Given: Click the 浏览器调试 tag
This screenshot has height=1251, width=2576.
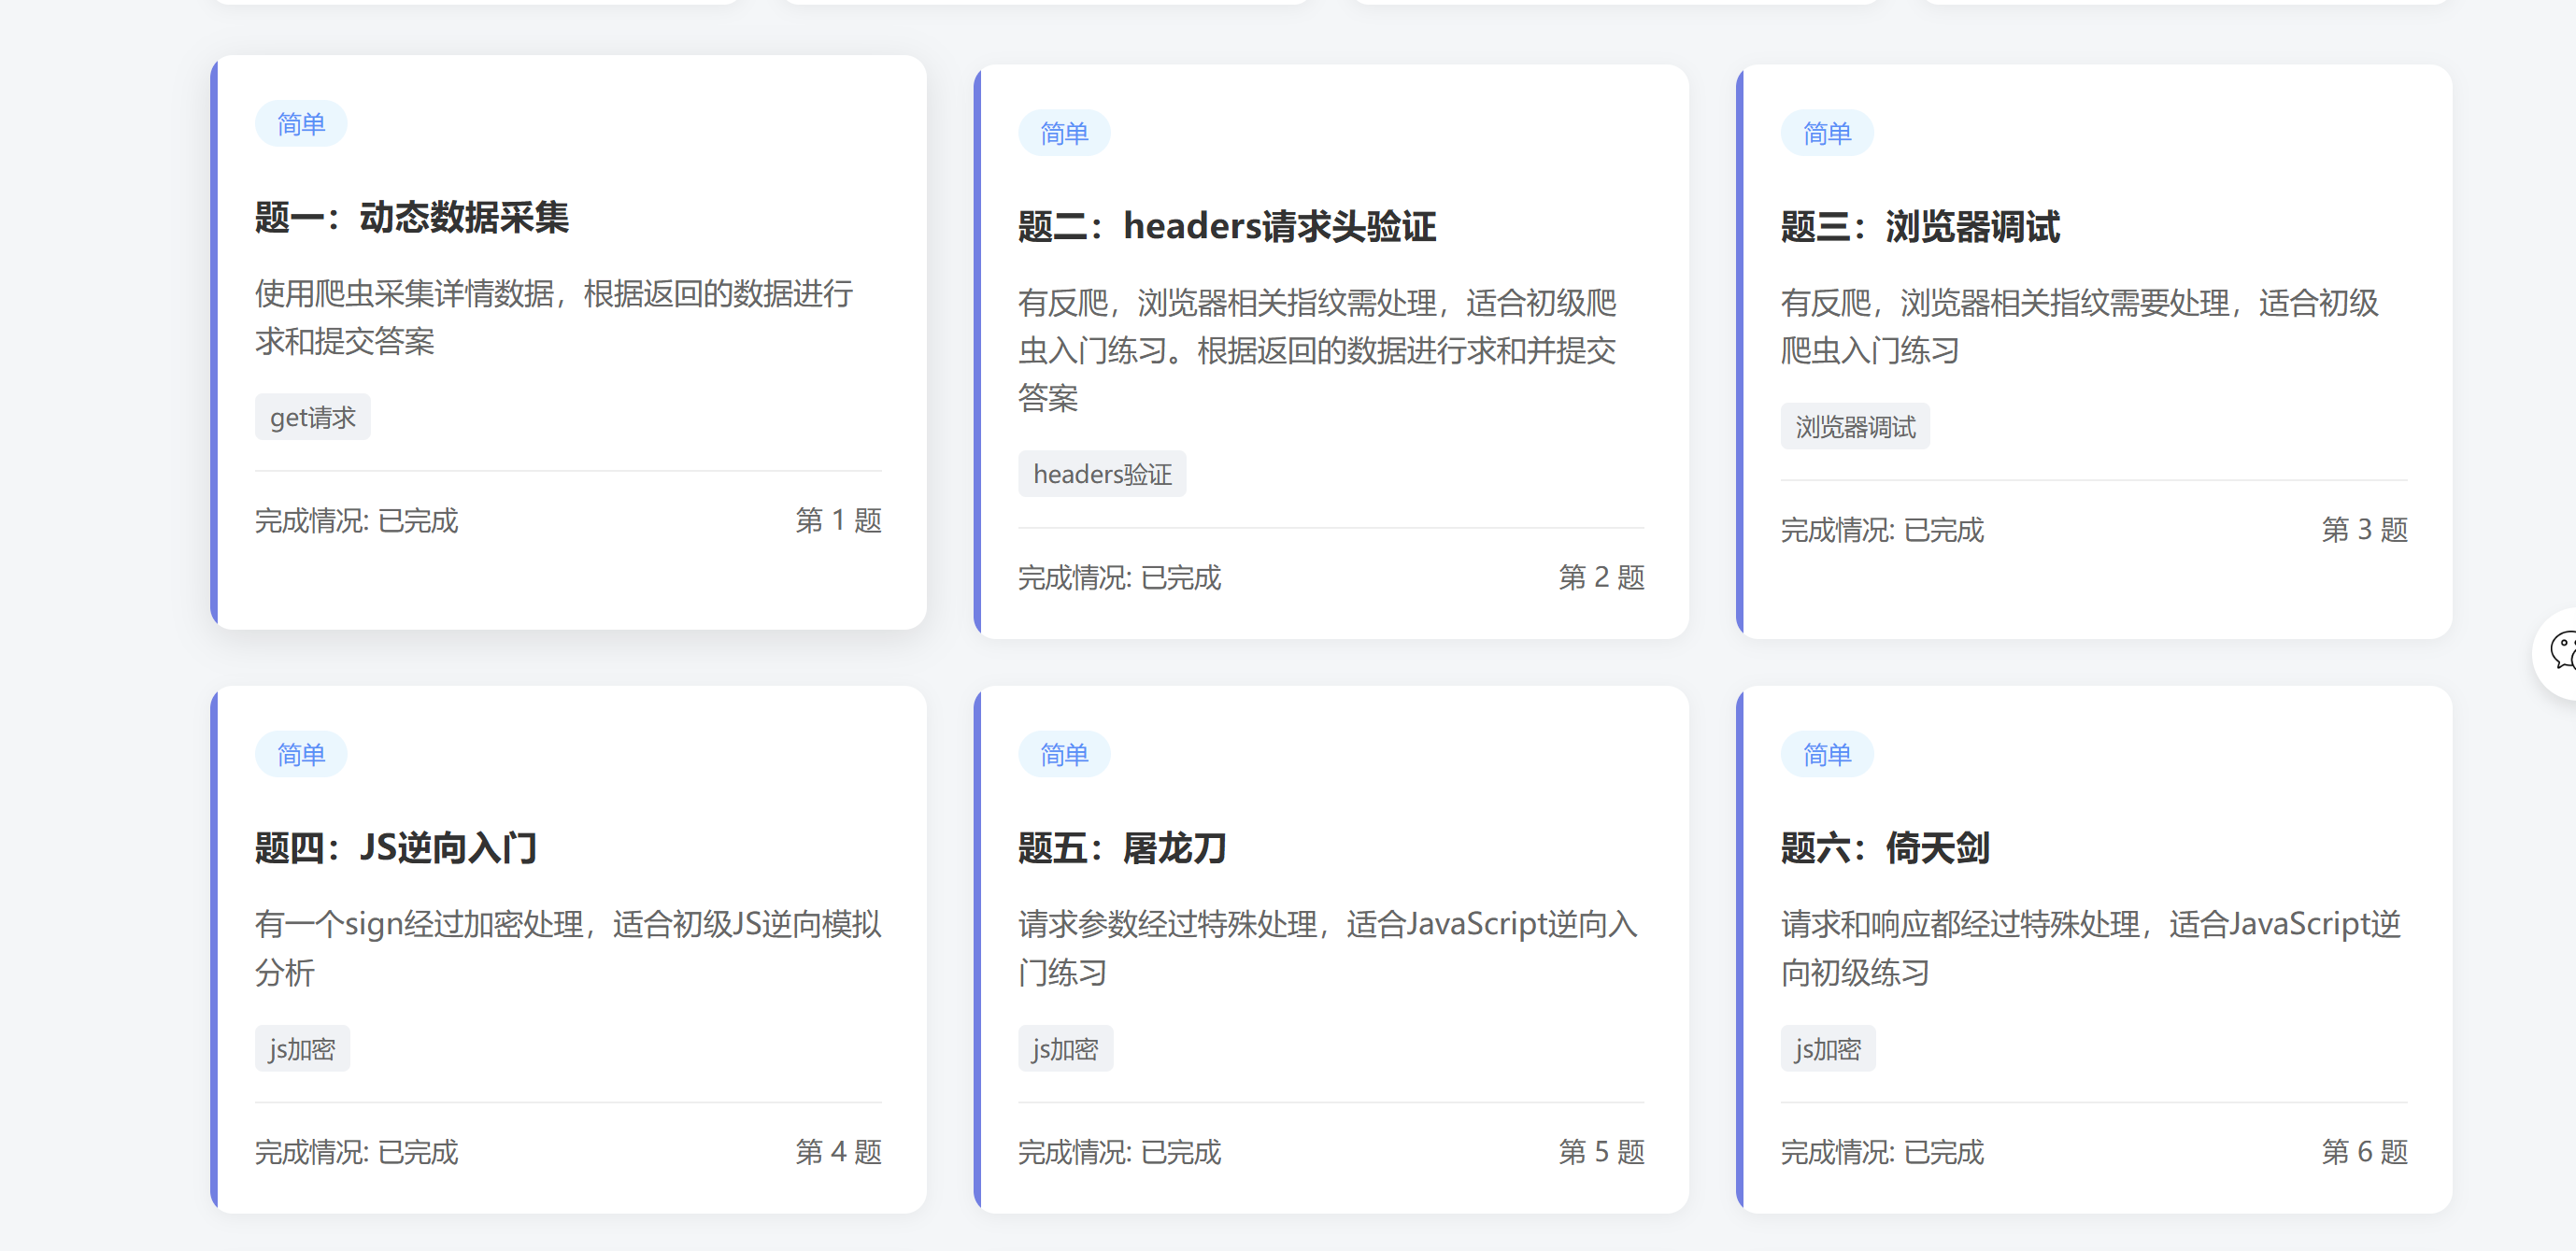Looking at the screenshot, I should [1854, 427].
